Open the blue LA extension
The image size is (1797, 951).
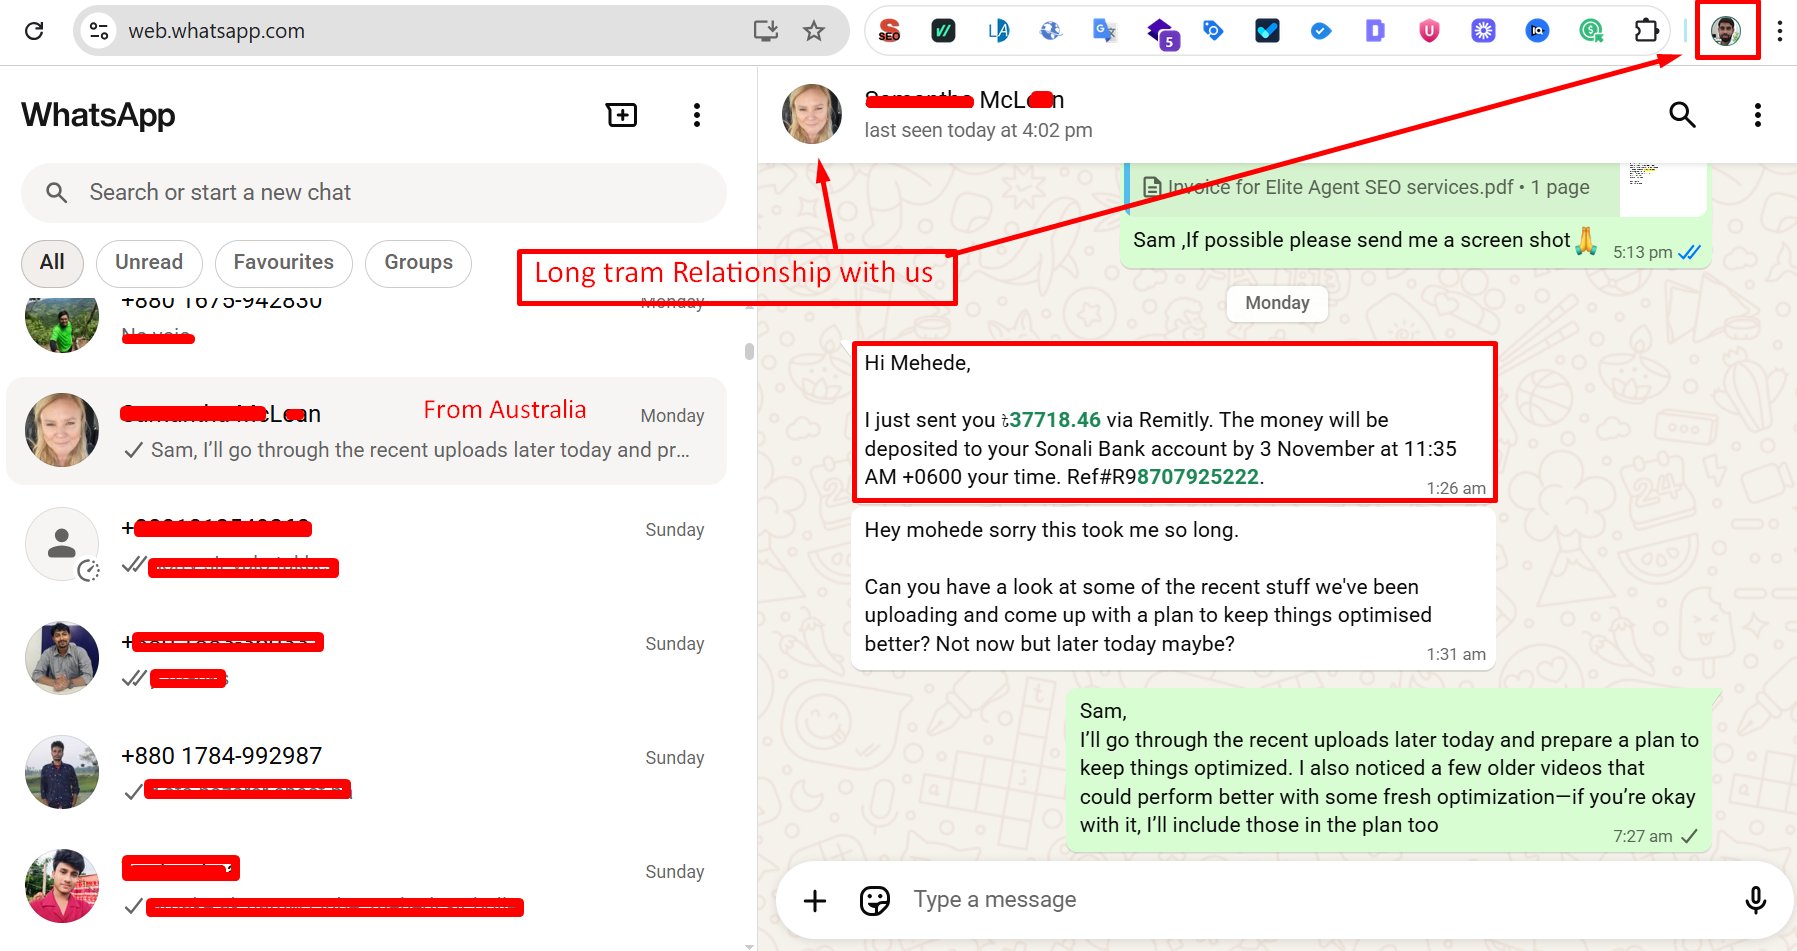click(x=997, y=31)
